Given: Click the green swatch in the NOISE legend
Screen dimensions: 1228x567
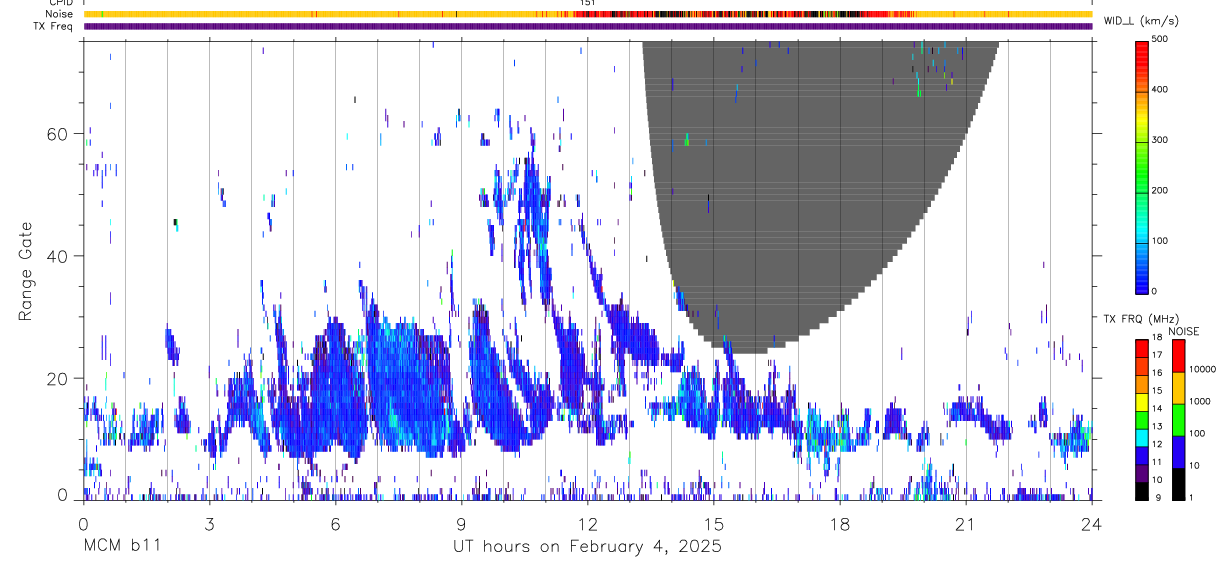Looking at the screenshot, I should [1178, 420].
